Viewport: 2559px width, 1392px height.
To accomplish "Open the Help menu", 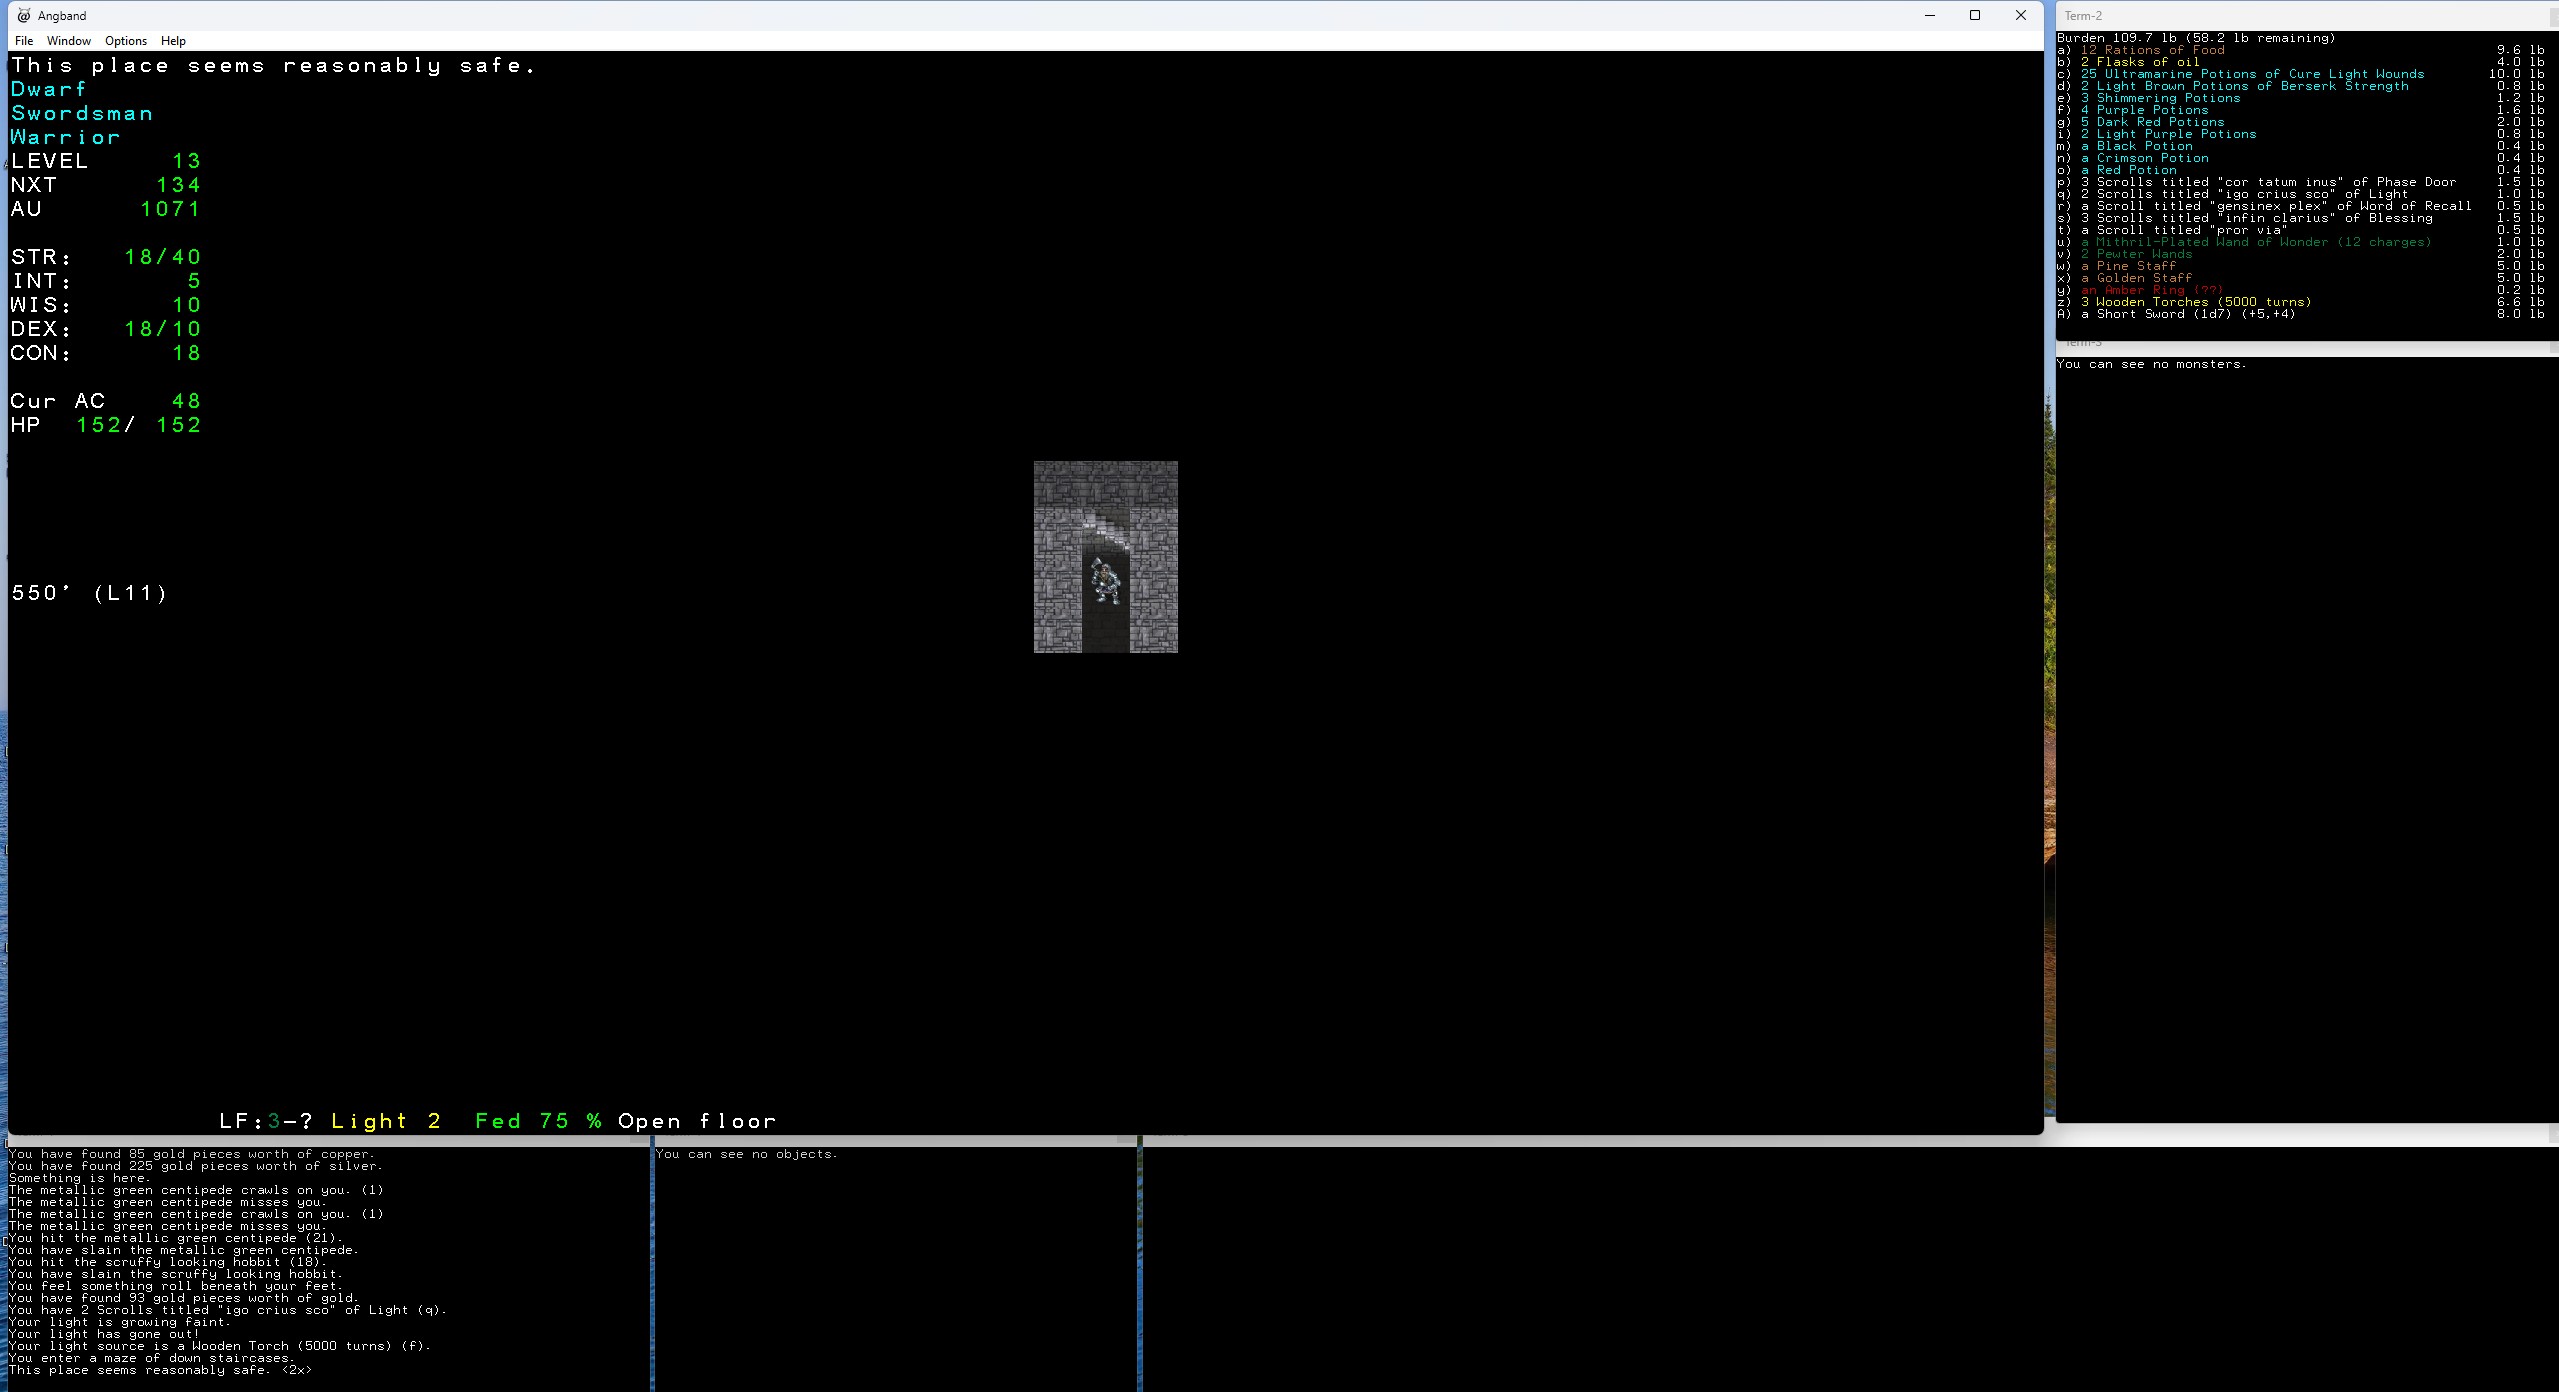I will [173, 41].
